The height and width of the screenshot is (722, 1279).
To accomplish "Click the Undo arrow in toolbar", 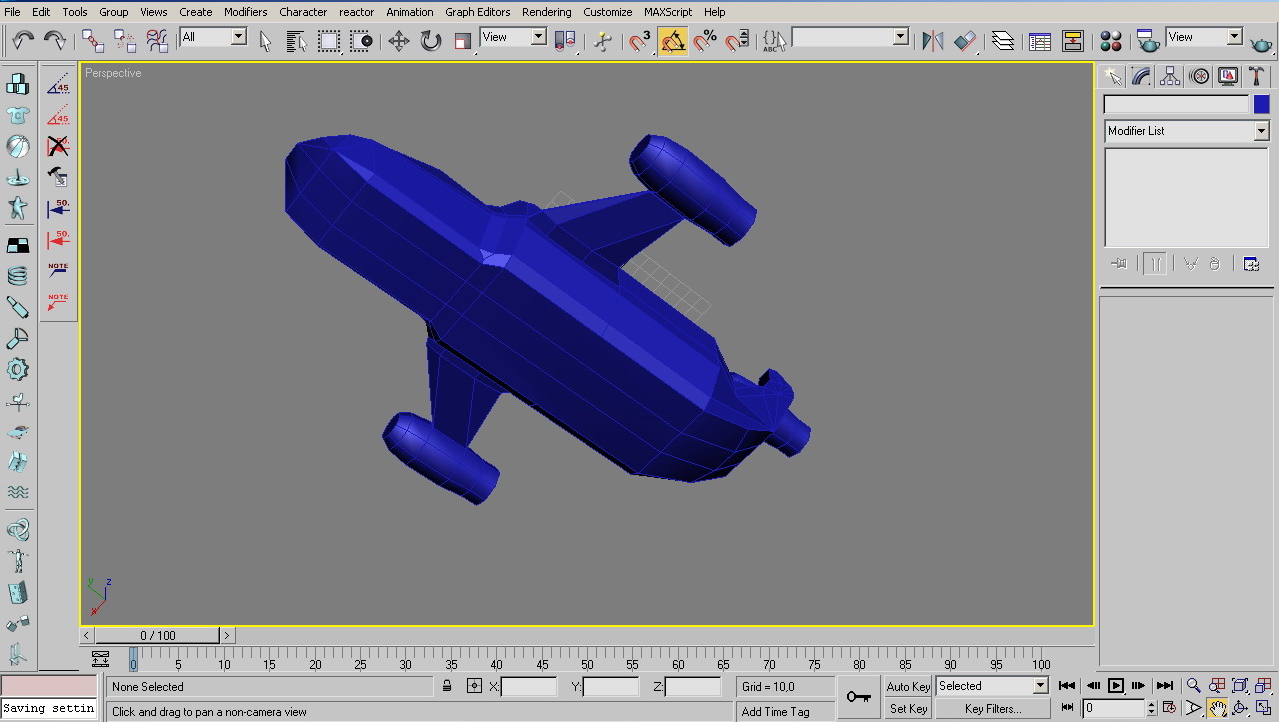I will [x=22, y=41].
